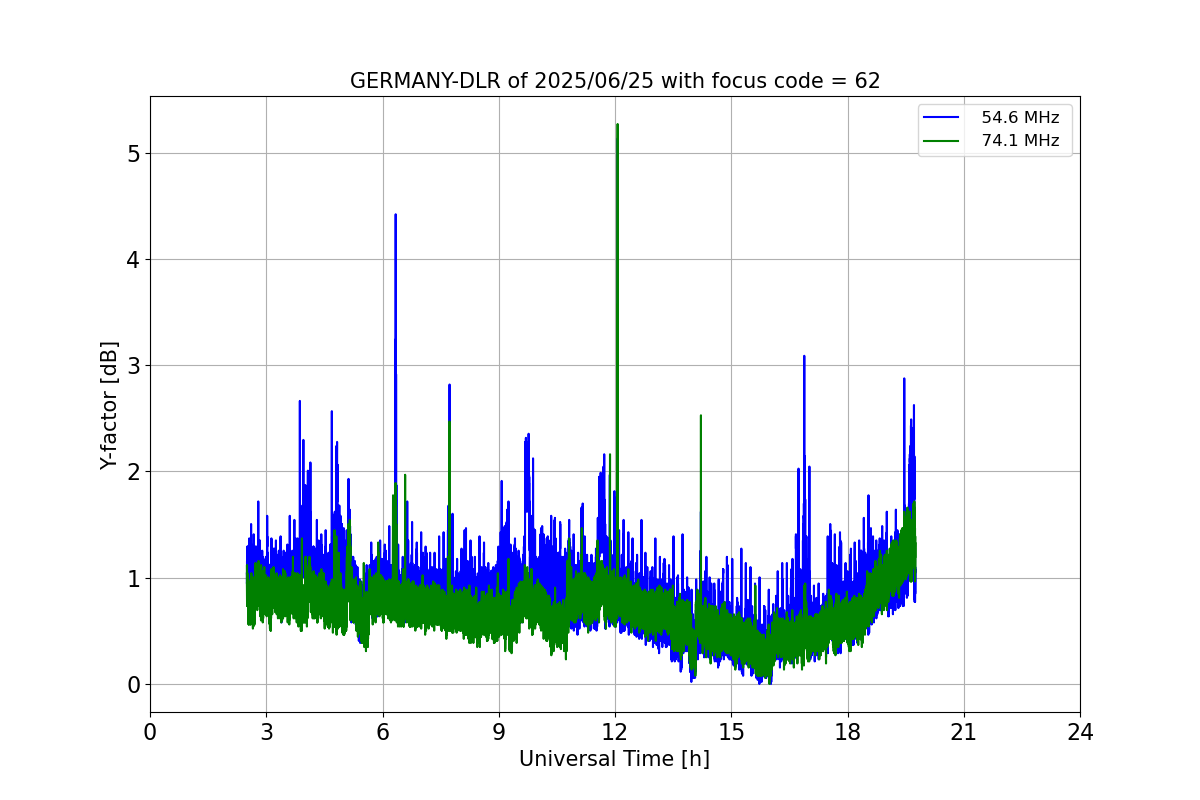Click x-axis tick label 0

point(150,731)
